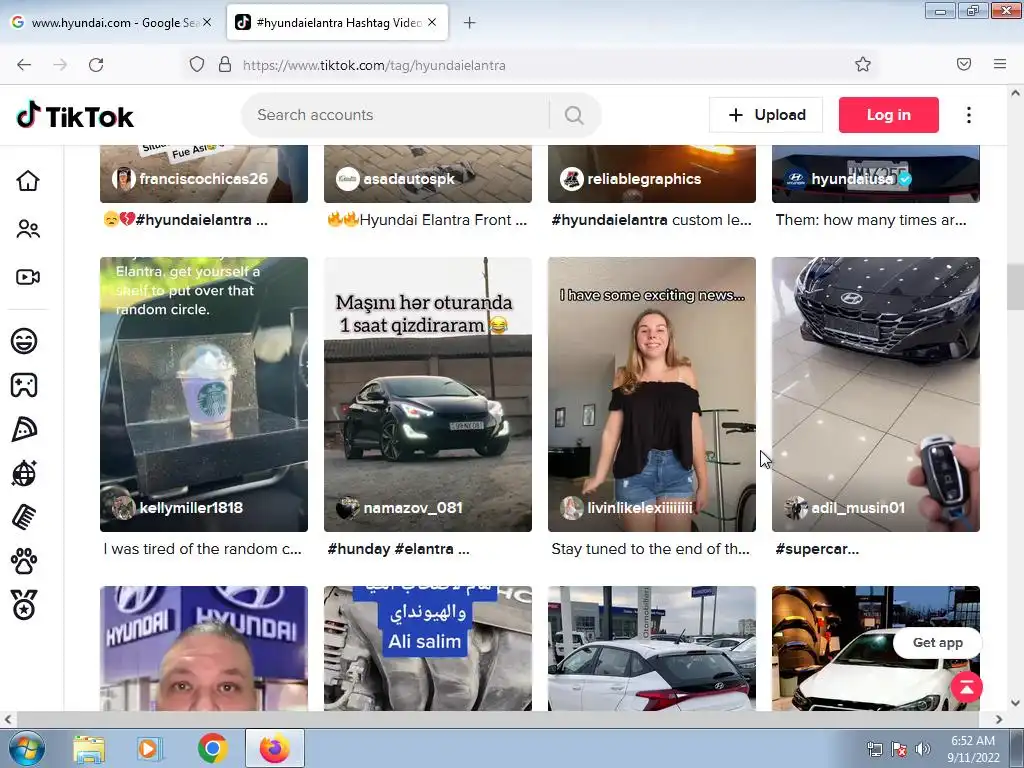Click the taskbar volume speaker icon
The width and height of the screenshot is (1024, 768).
(x=922, y=750)
